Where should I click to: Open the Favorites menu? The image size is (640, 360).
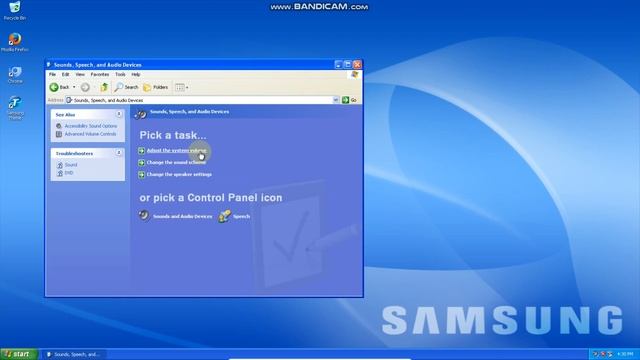(x=100, y=74)
